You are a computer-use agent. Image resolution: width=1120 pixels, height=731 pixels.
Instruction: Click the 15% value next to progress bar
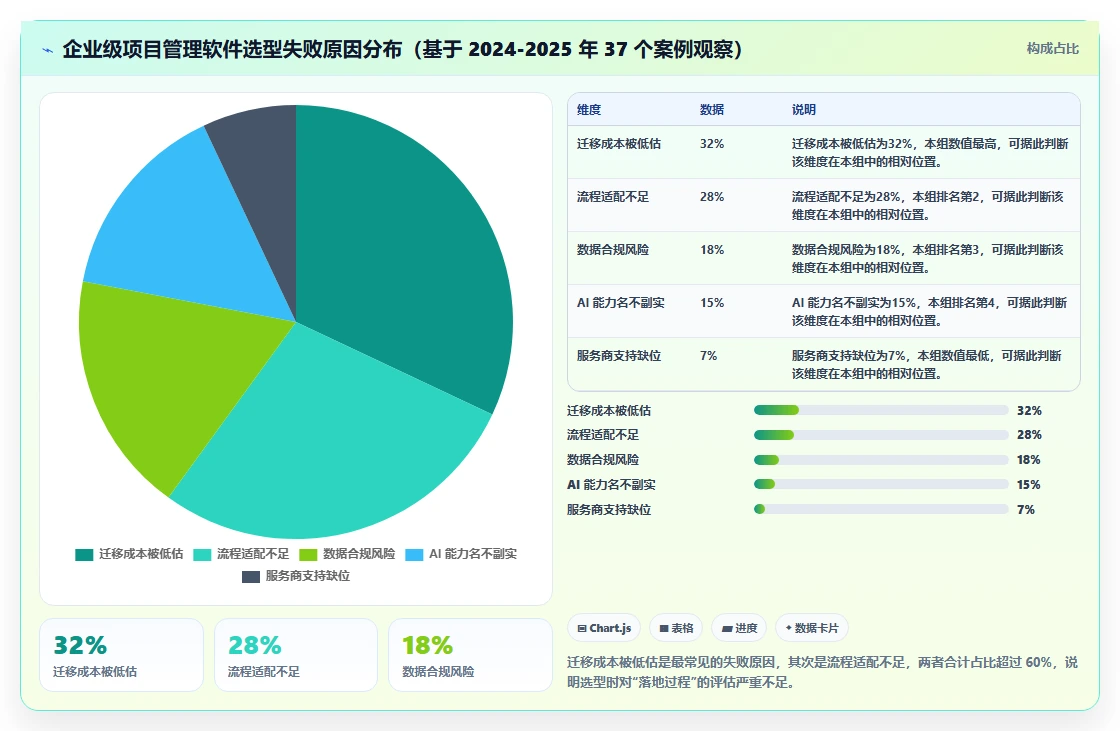click(x=1029, y=484)
